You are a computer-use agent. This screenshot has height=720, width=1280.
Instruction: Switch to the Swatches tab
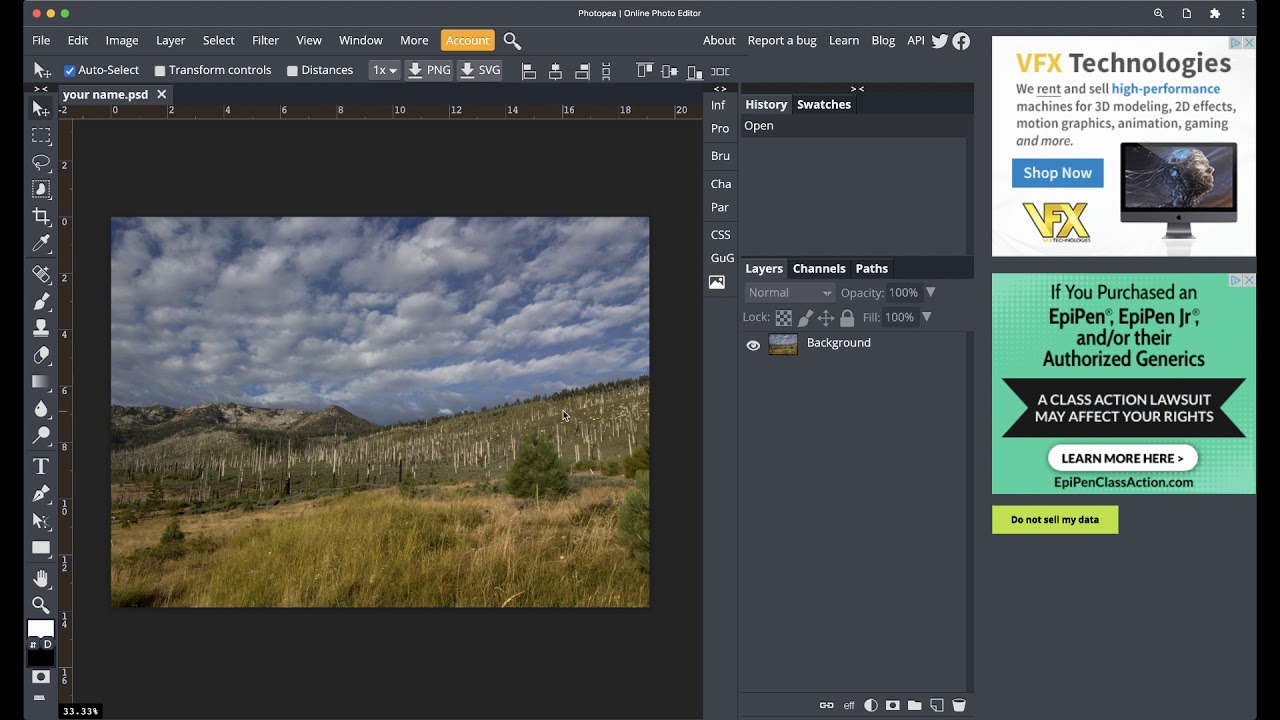(x=824, y=104)
